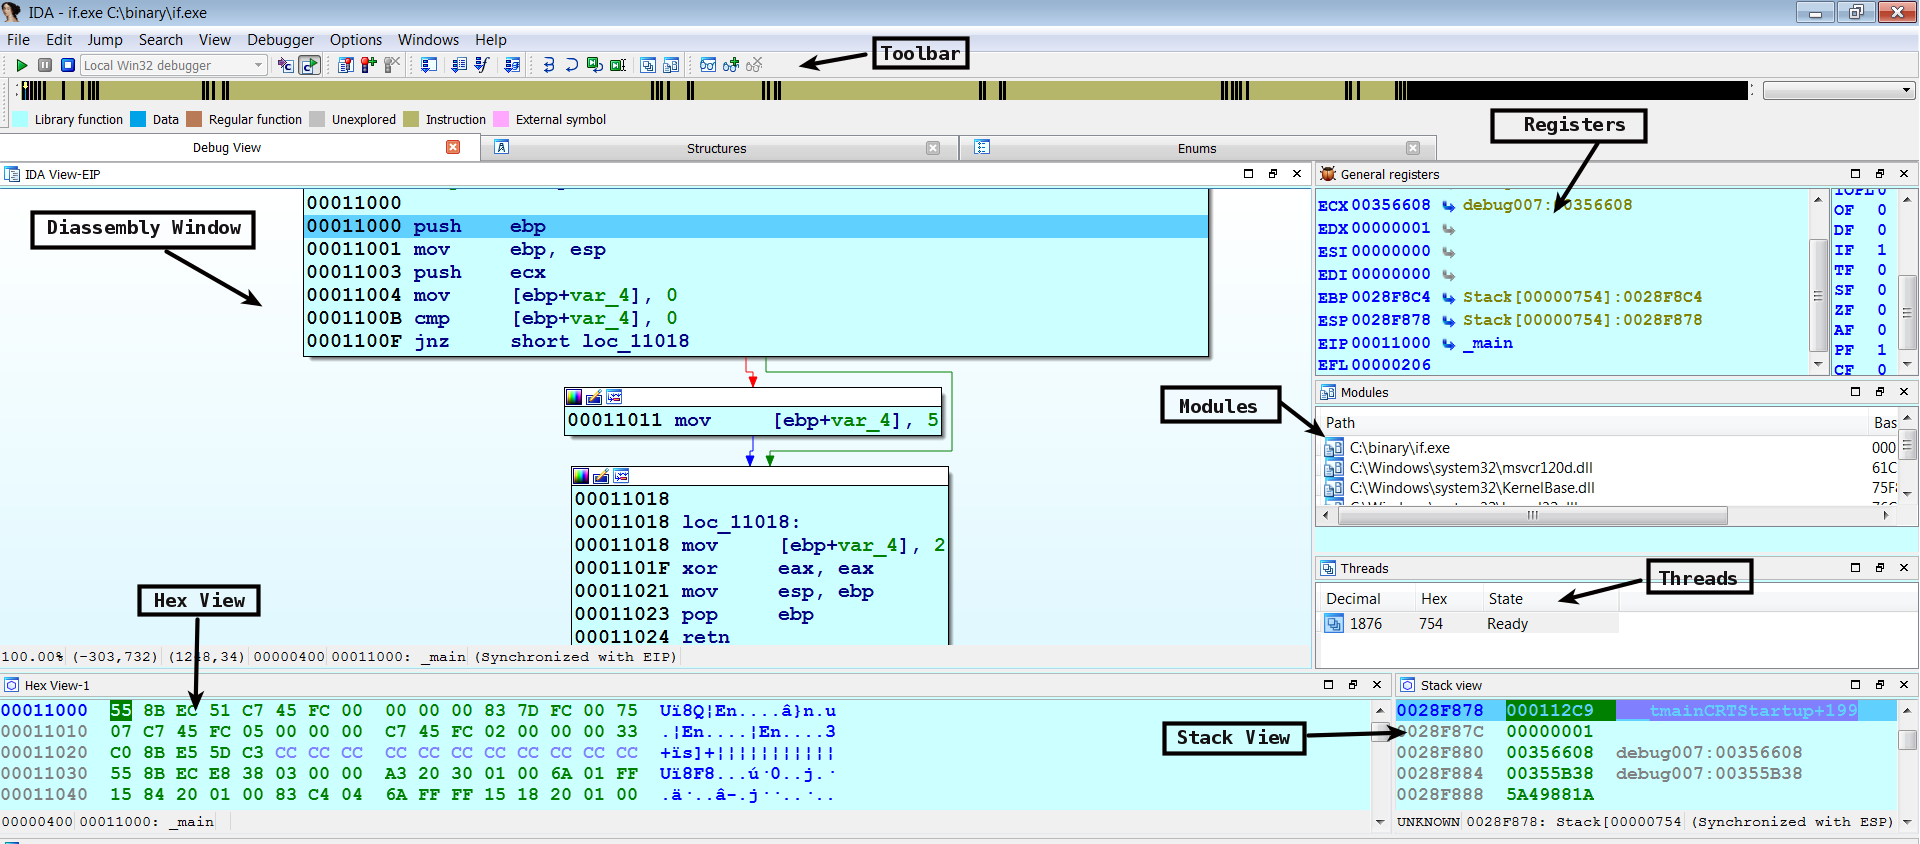Open the Local Win32 debugger dropdown
The image size is (1920, 844).
coord(258,65)
